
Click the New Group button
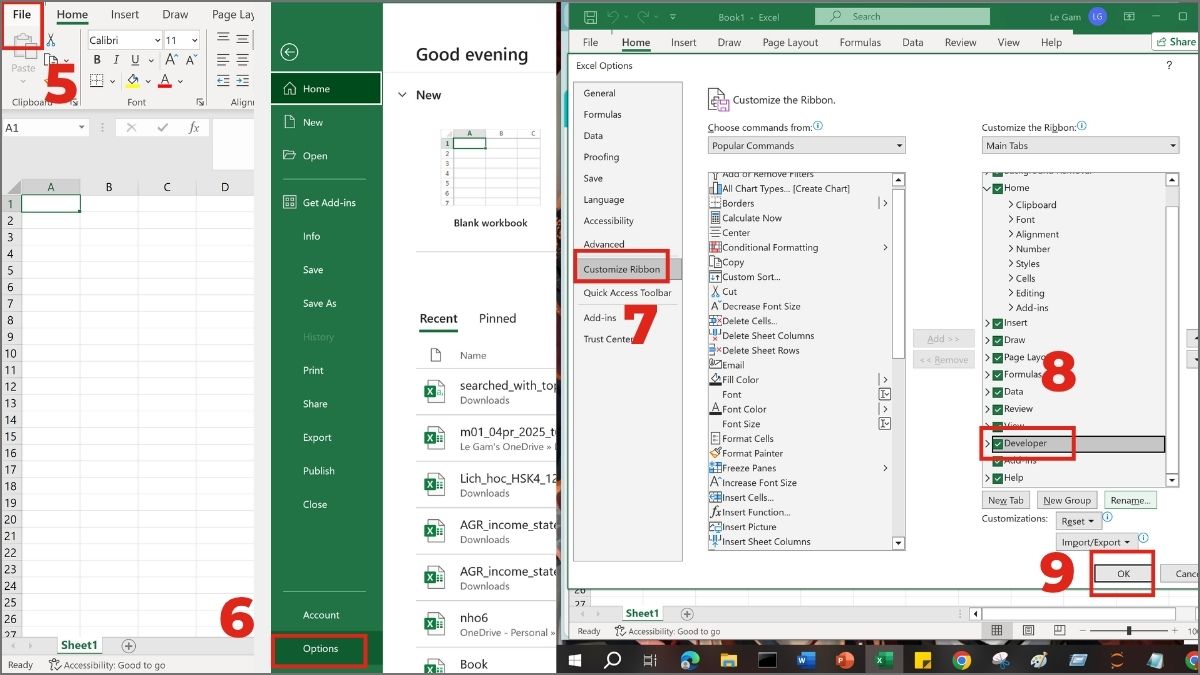[1067, 500]
